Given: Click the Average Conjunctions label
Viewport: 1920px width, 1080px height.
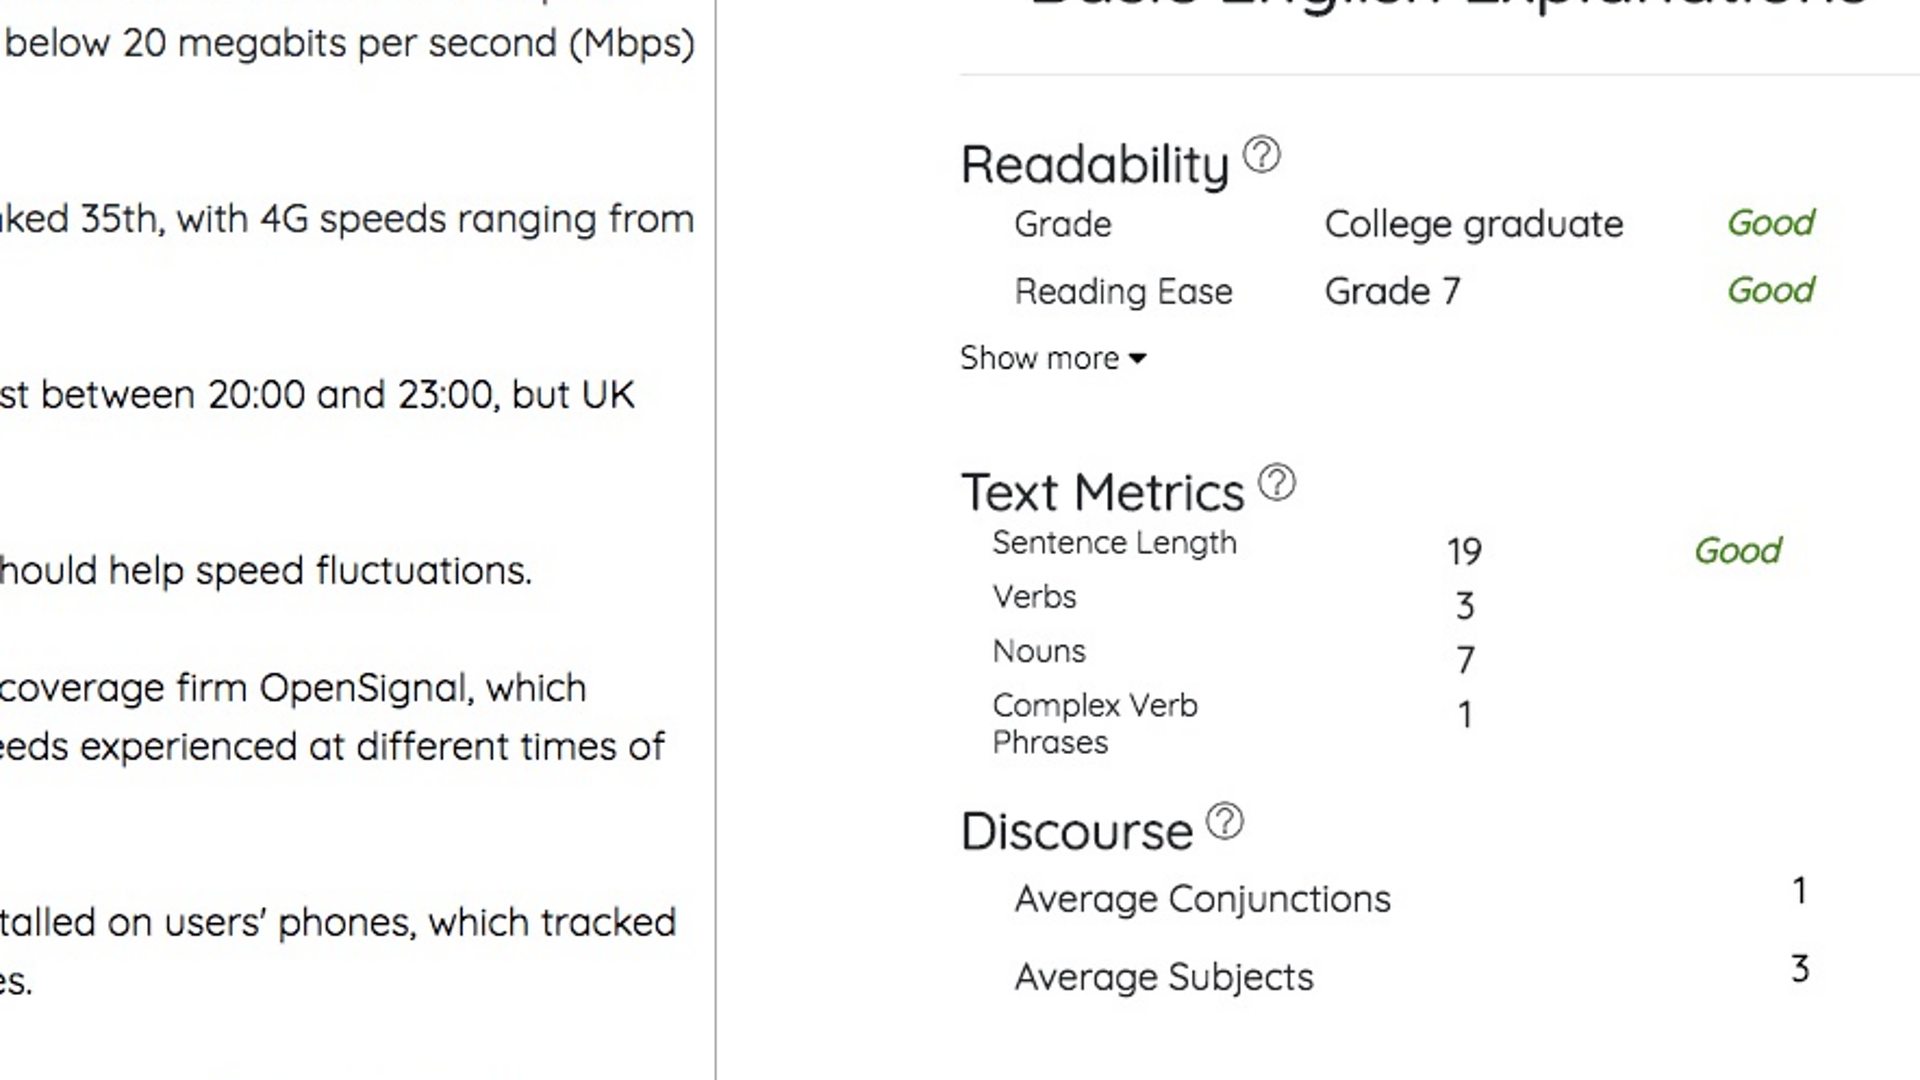Looking at the screenshot, I should coord(1202,899).
